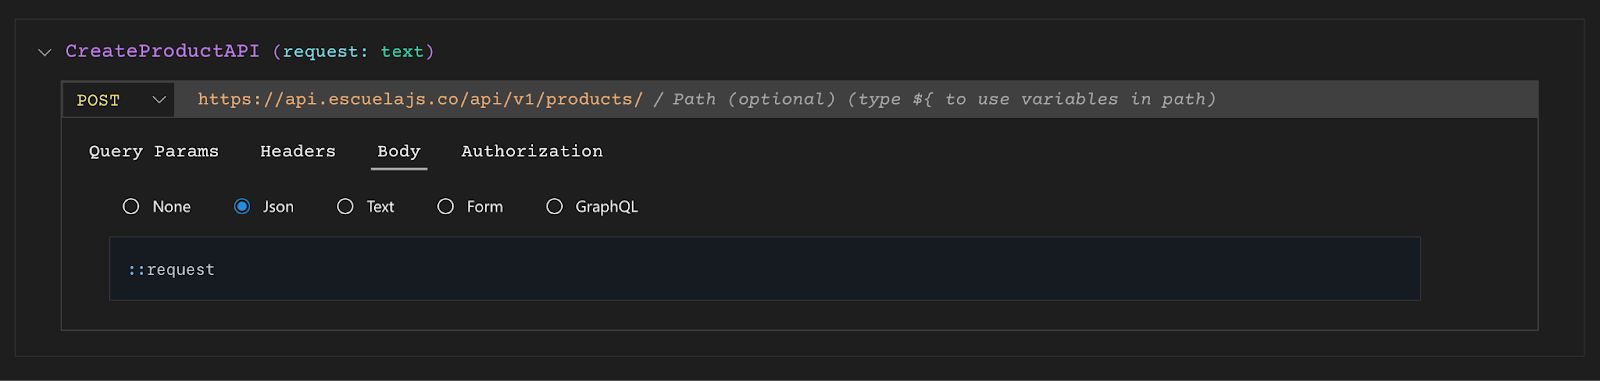The height and width of the screenshot is (381, 1600).
Task: Click empty area of the JSON body editor
Action: point(800,269)
